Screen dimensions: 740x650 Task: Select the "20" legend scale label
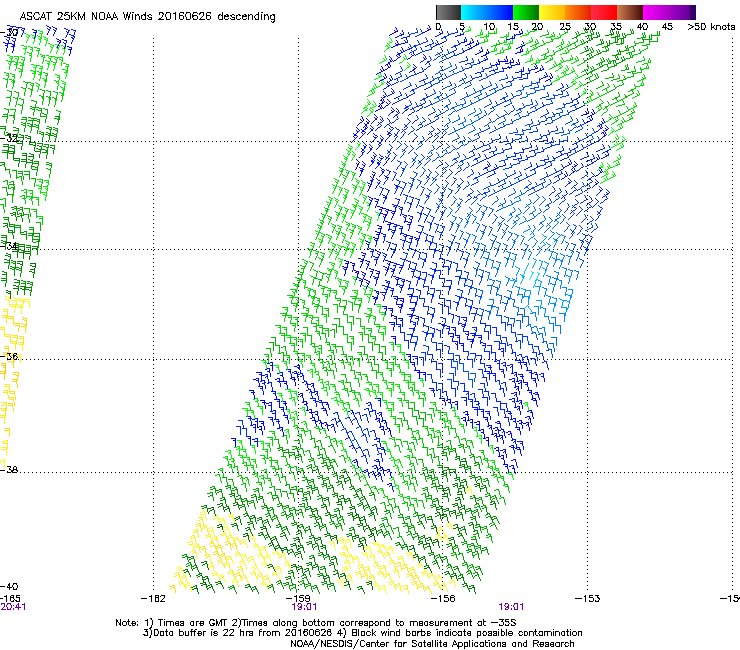[x=537, y=27]
